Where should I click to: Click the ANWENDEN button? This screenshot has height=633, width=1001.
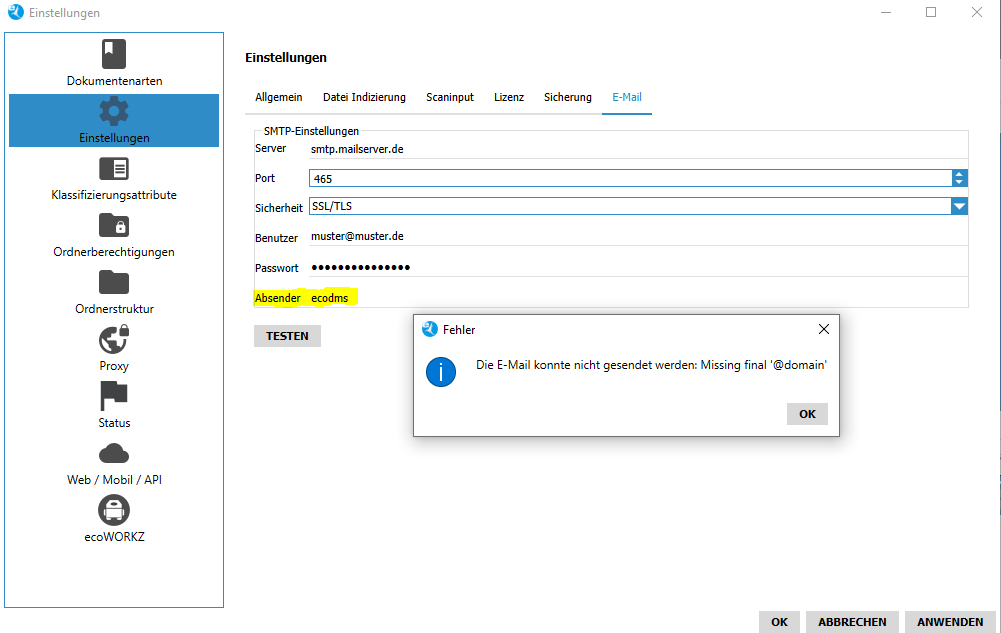coord(950,622)
